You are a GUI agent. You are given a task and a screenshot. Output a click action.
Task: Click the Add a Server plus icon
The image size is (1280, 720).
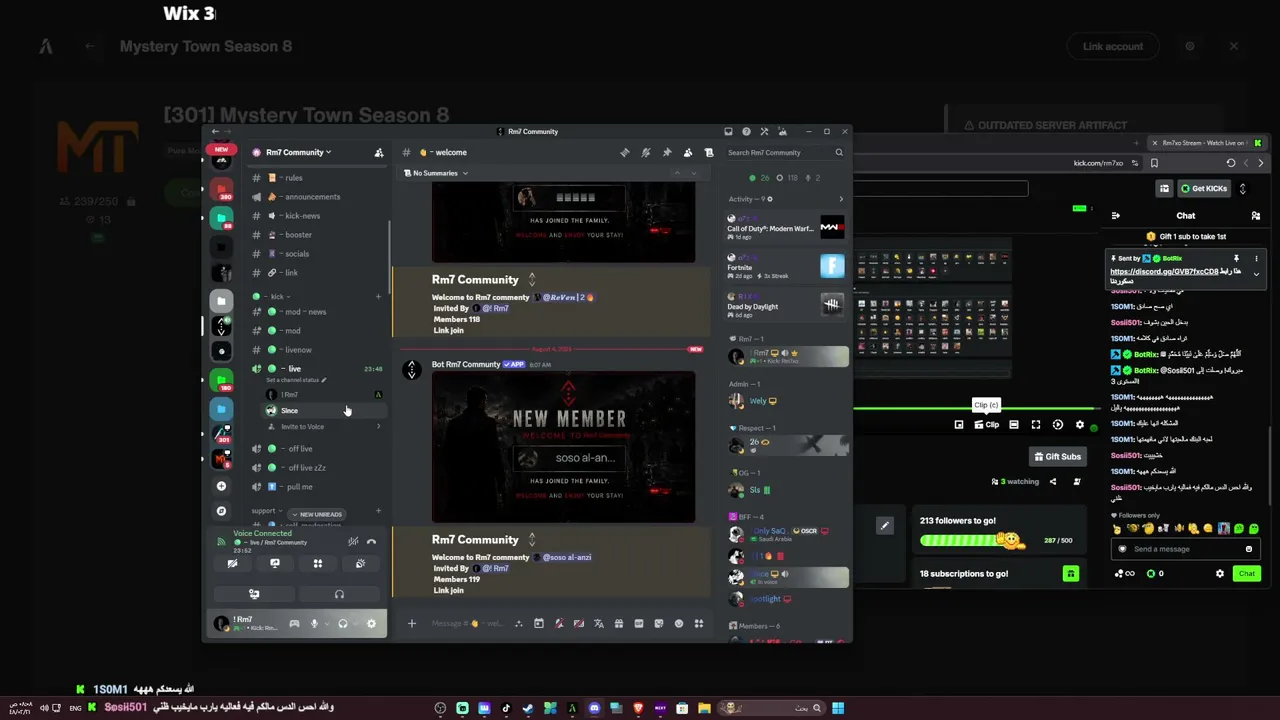click(x=221, y=486)
